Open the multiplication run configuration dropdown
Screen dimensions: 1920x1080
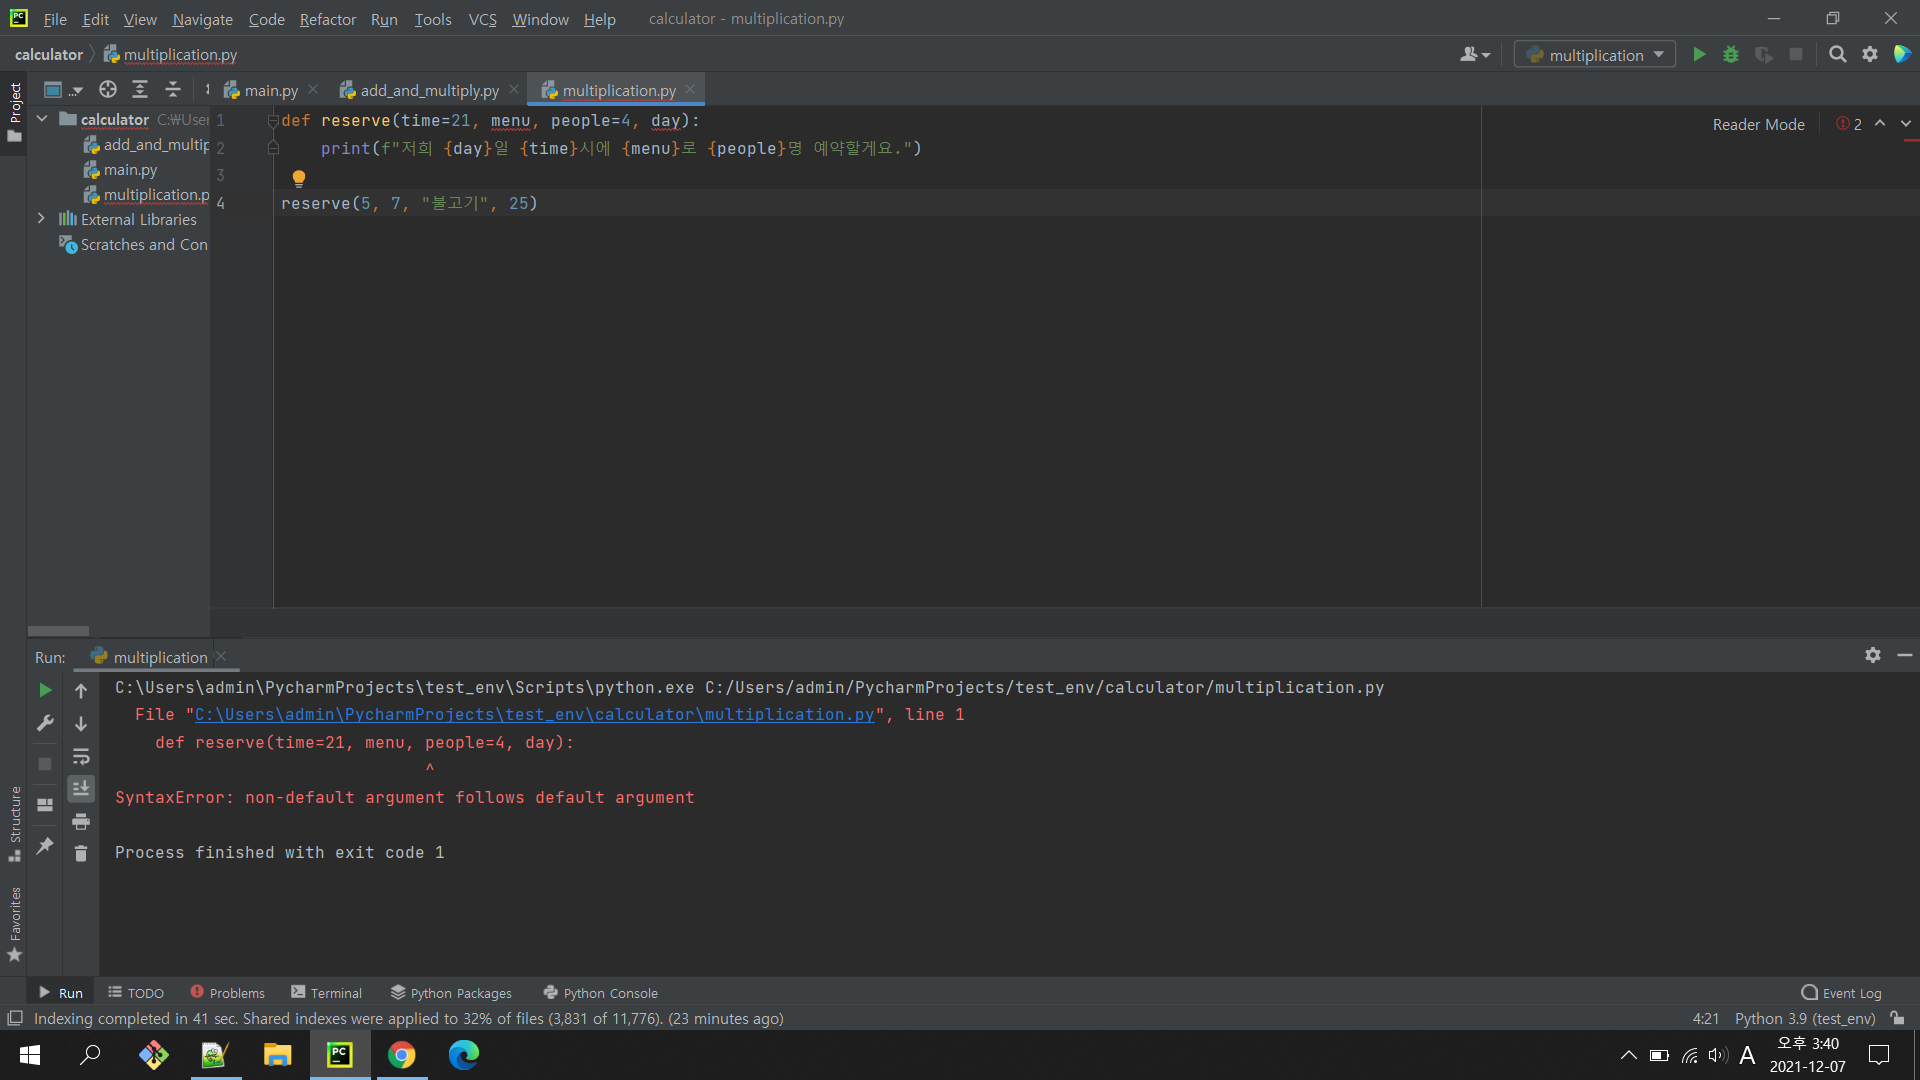click(x=1595, y=55)
